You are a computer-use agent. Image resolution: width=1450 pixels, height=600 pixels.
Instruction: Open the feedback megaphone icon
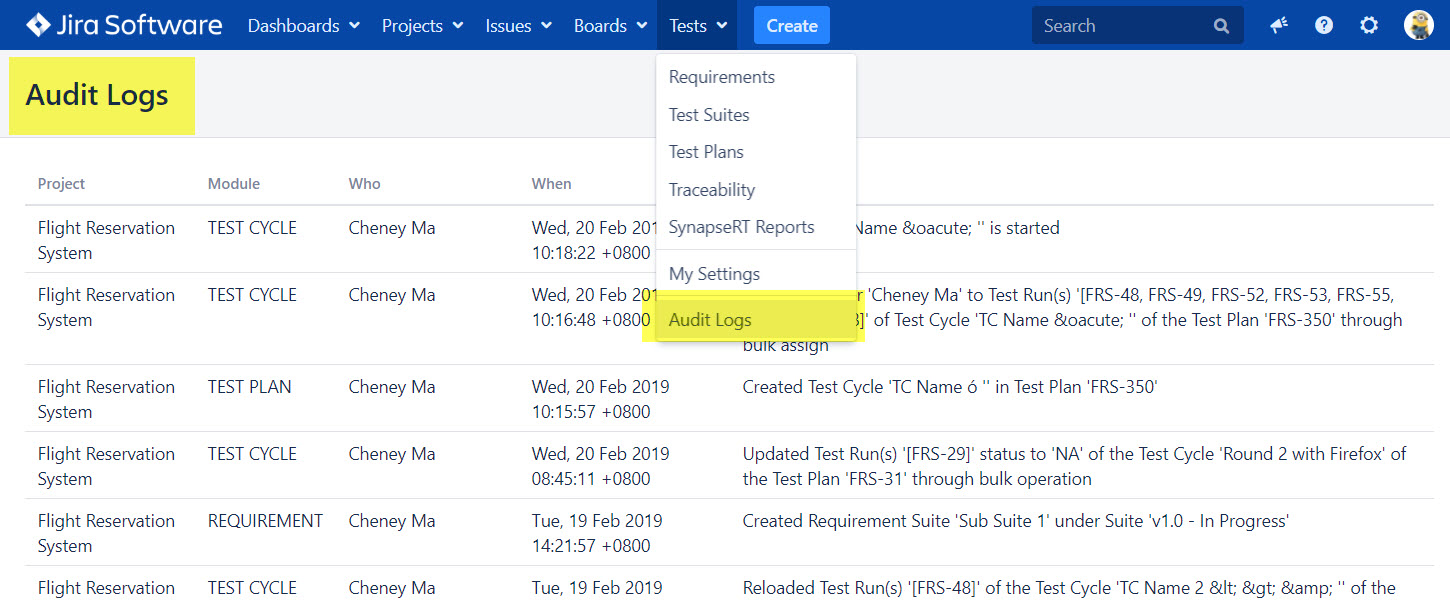[x=1278, y=26]
